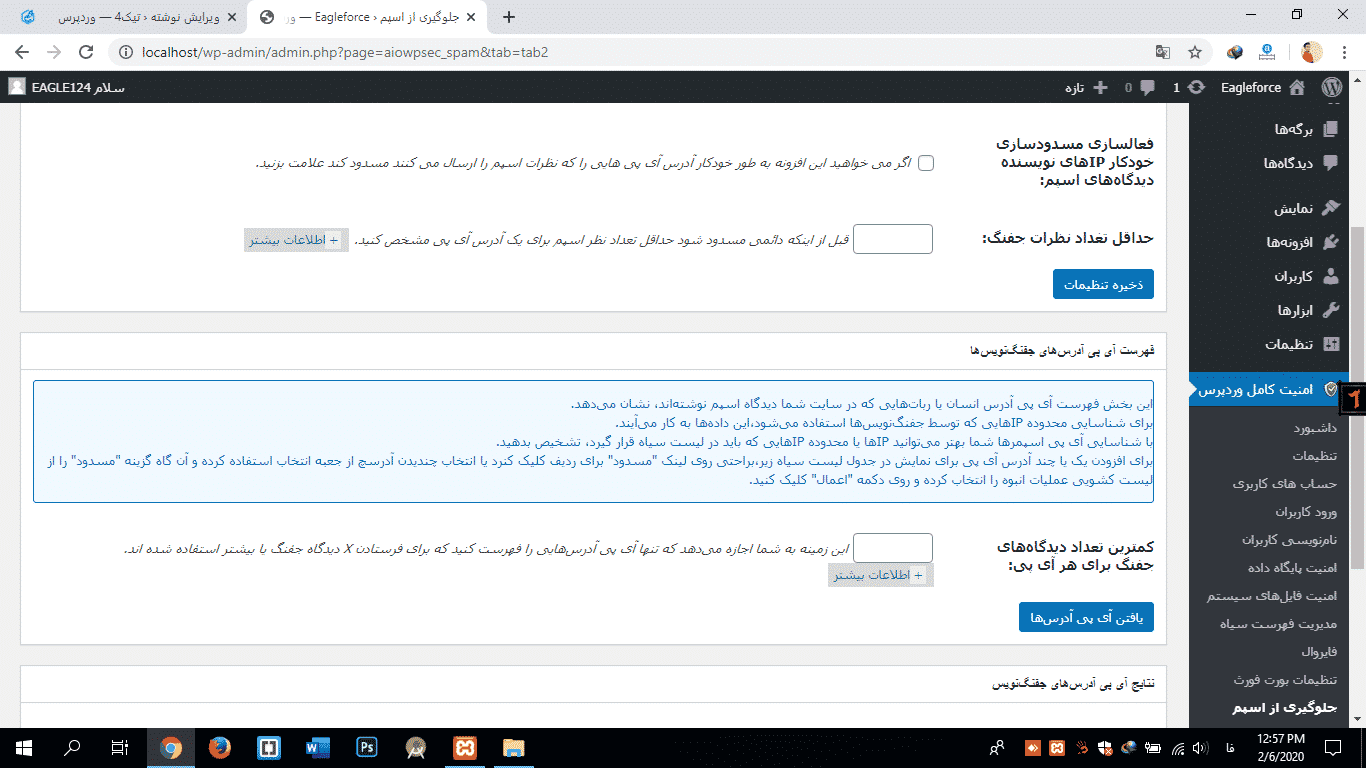
Task: Open the Chrome profile avatar
Action: (x=1312, y=52)
